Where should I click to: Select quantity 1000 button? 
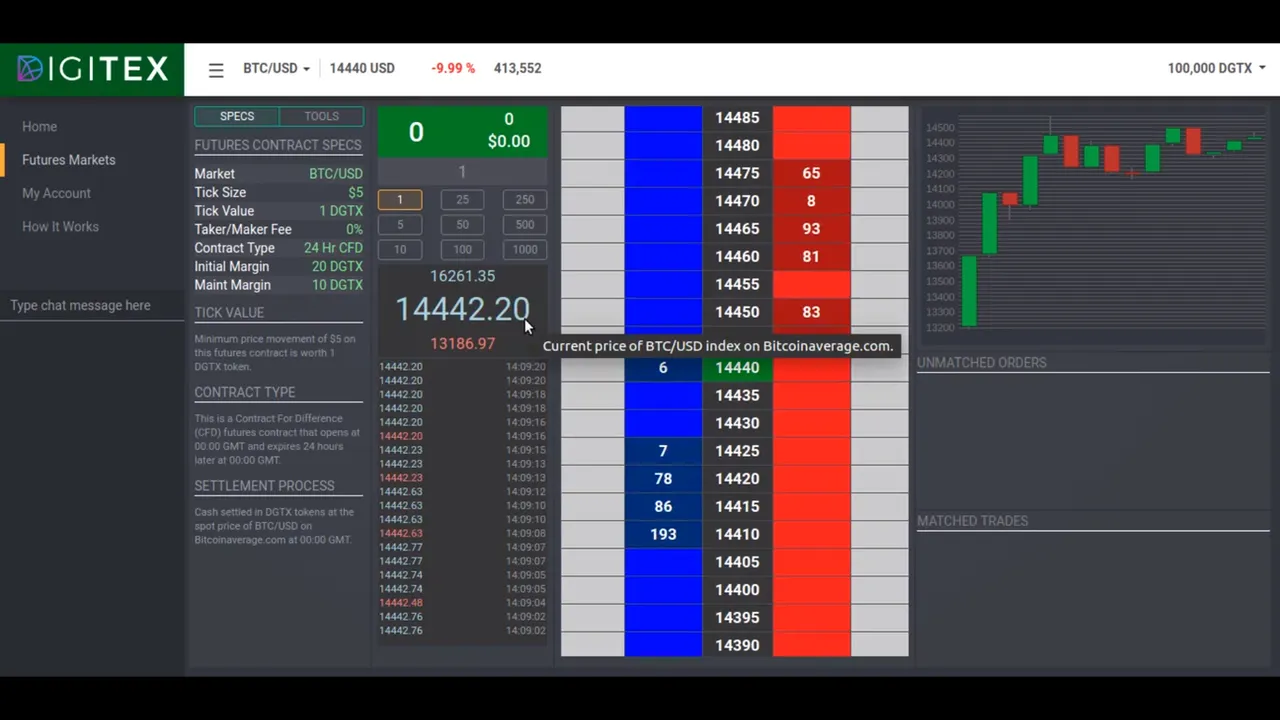click(x=525, y=250)
